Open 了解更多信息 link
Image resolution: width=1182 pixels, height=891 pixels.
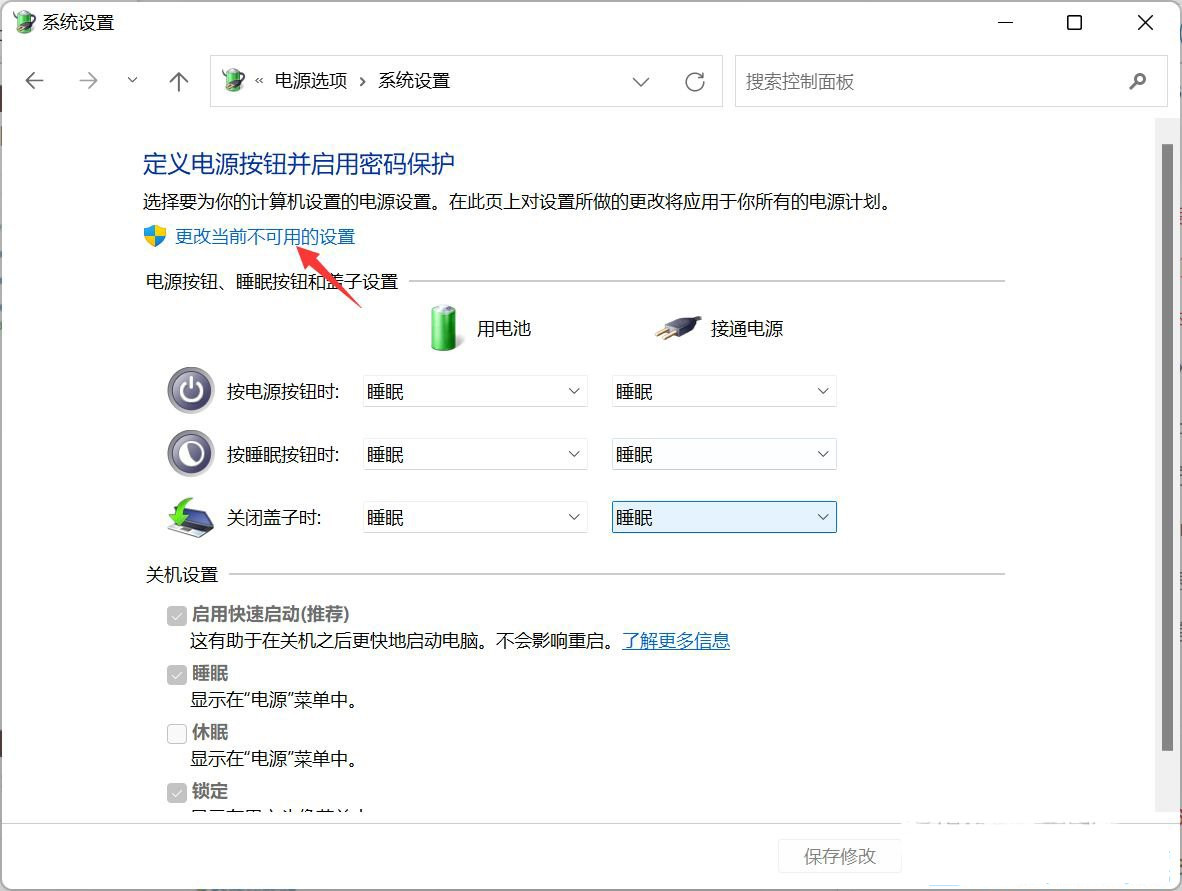coord(676,641)
